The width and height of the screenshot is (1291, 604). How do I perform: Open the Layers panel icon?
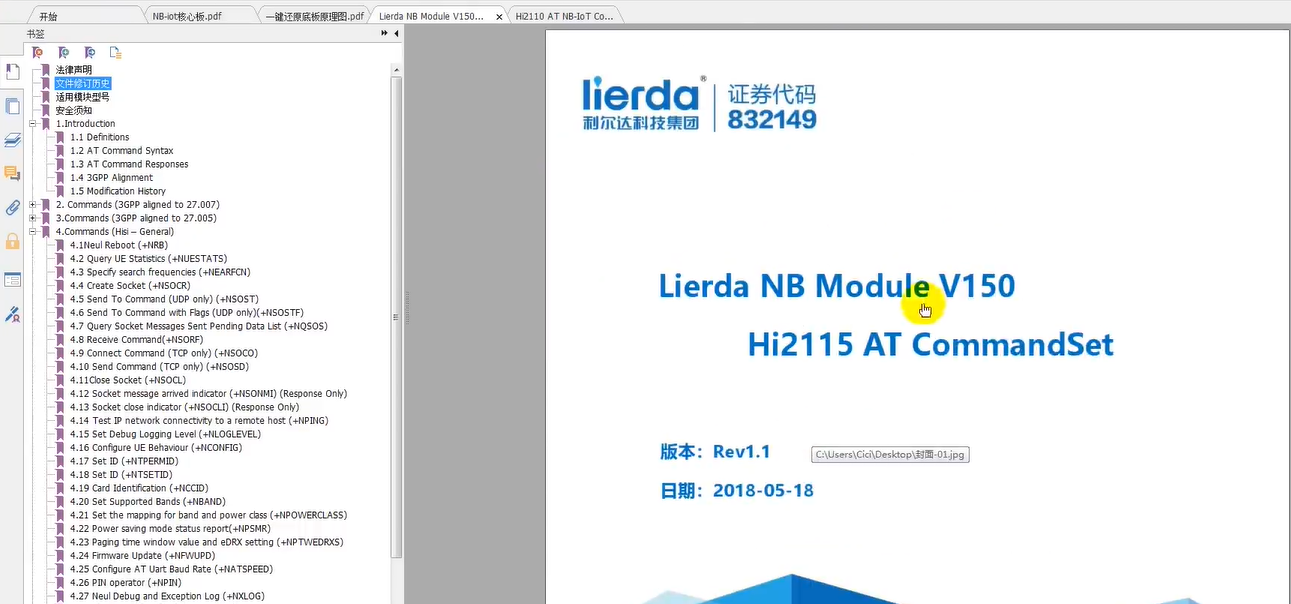12,139
